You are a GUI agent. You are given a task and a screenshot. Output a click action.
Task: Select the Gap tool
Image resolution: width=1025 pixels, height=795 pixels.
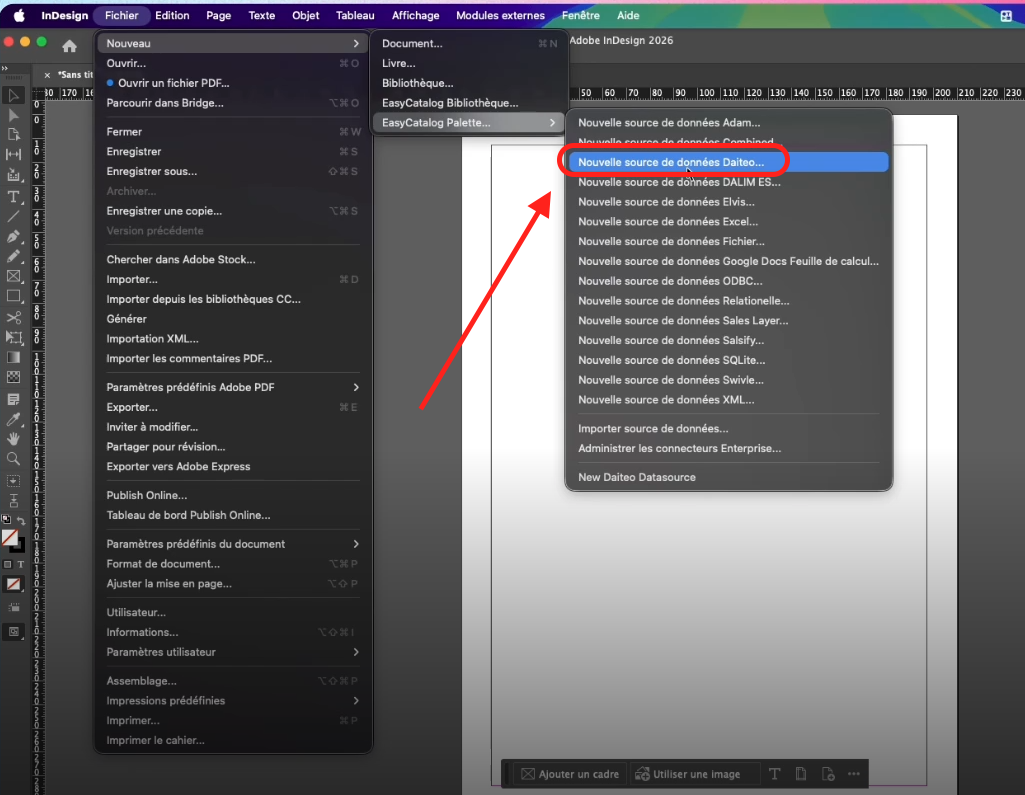click(x=13, y=154)
